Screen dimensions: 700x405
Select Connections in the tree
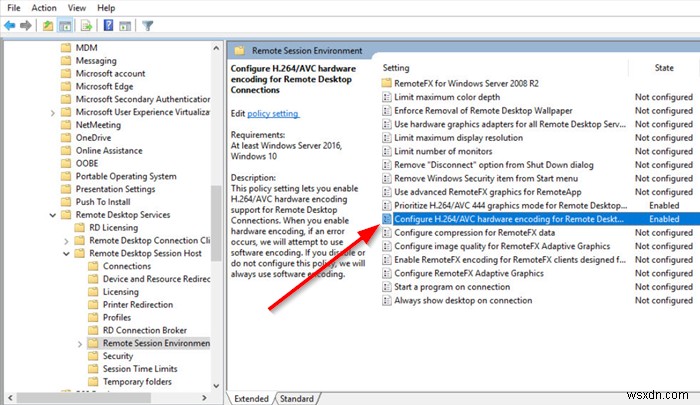click(x=127, y=266)
